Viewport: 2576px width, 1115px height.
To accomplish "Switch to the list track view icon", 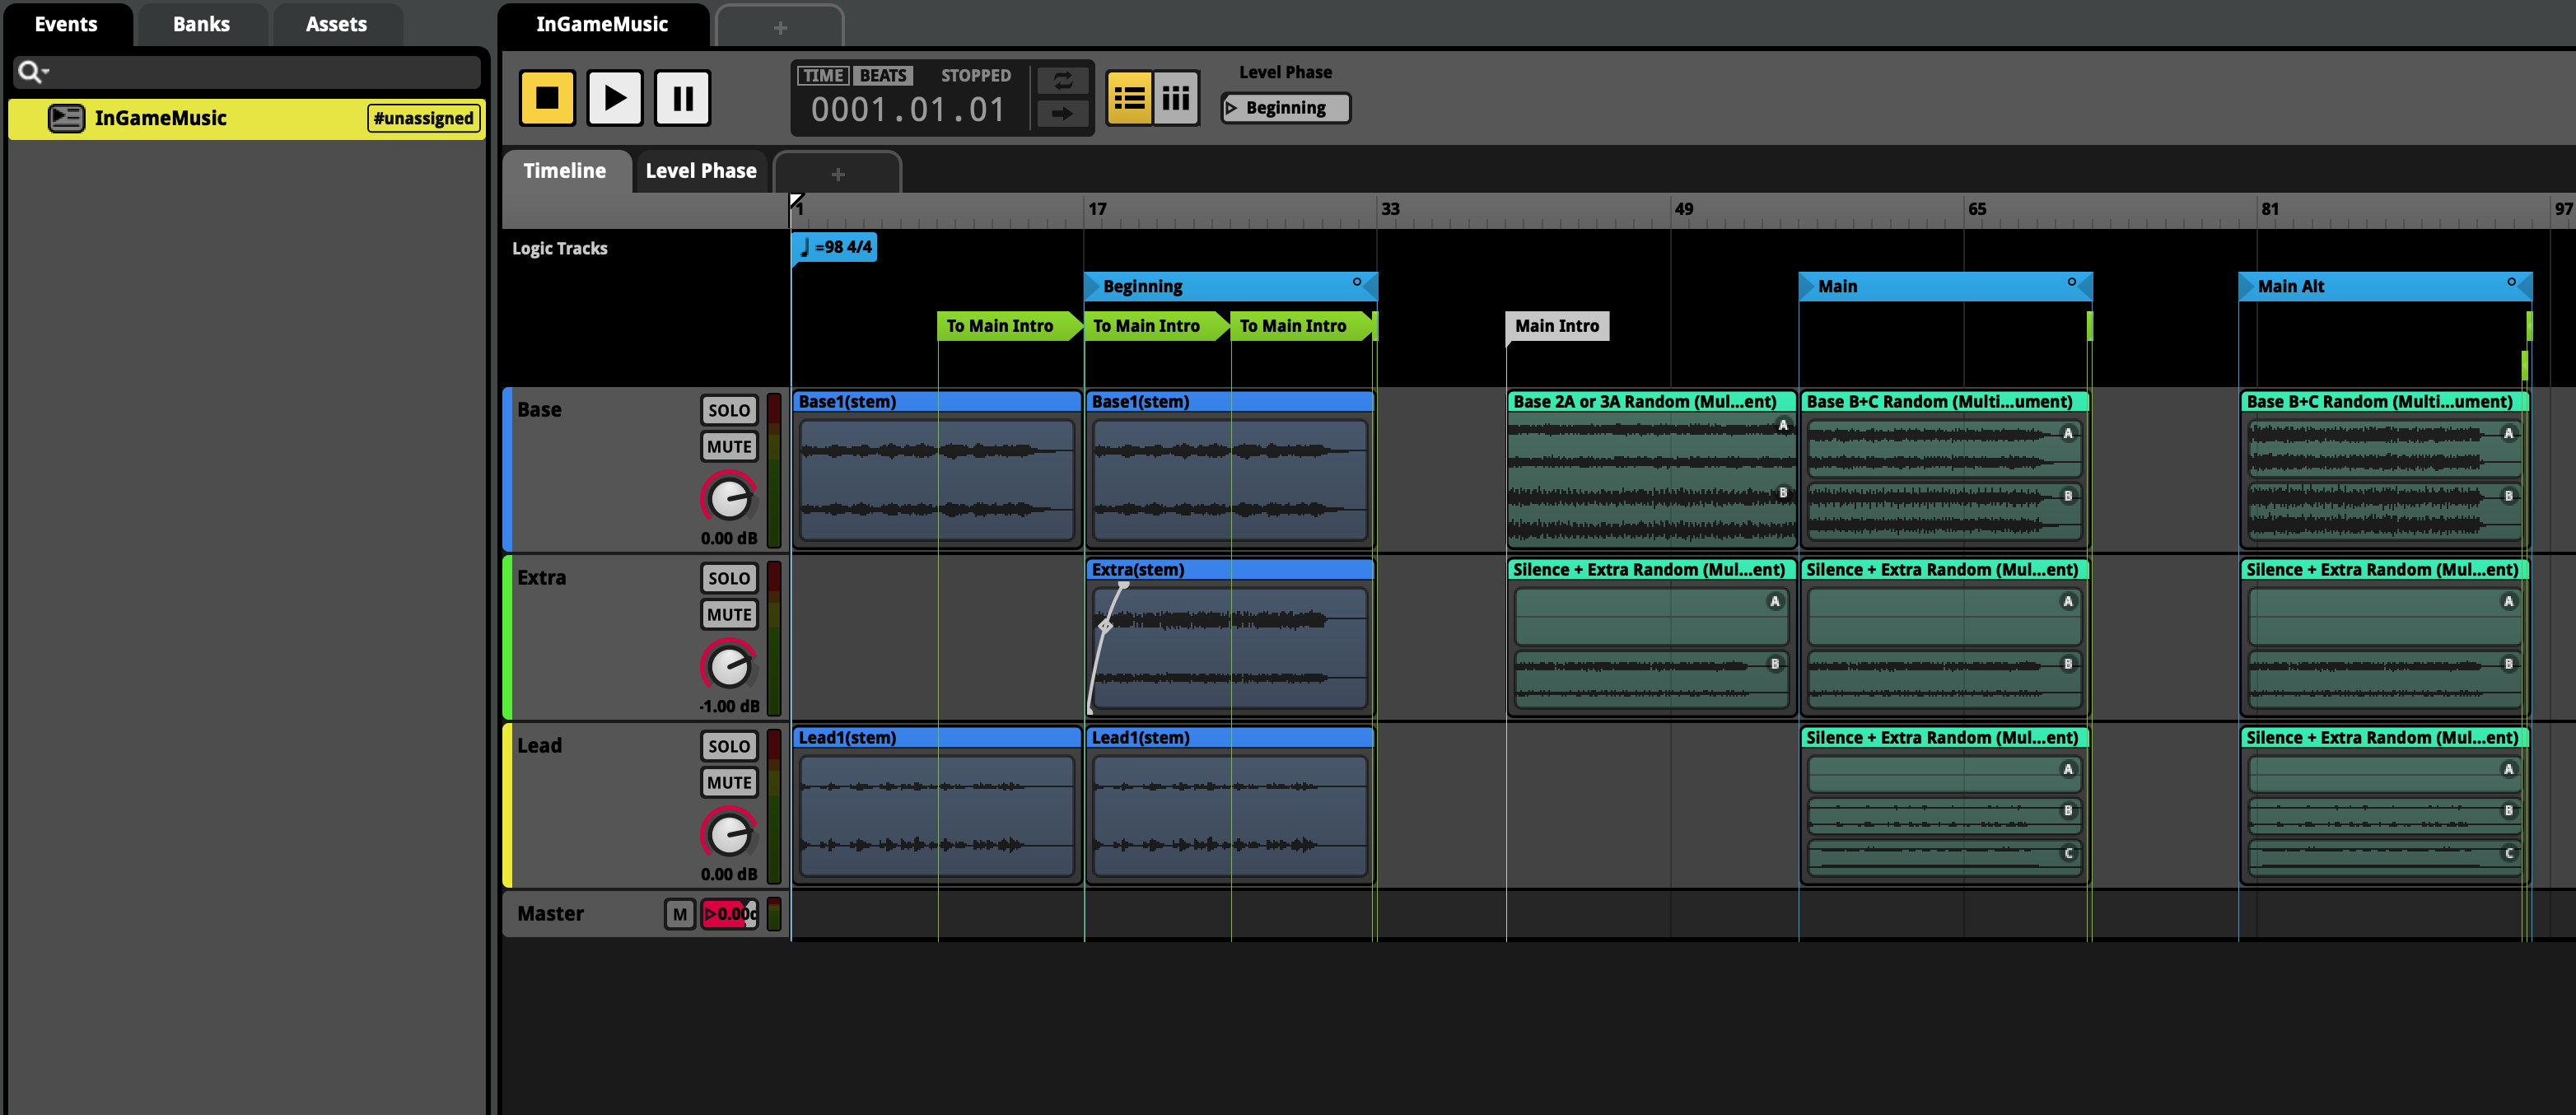I will [x=1129, y=98].
